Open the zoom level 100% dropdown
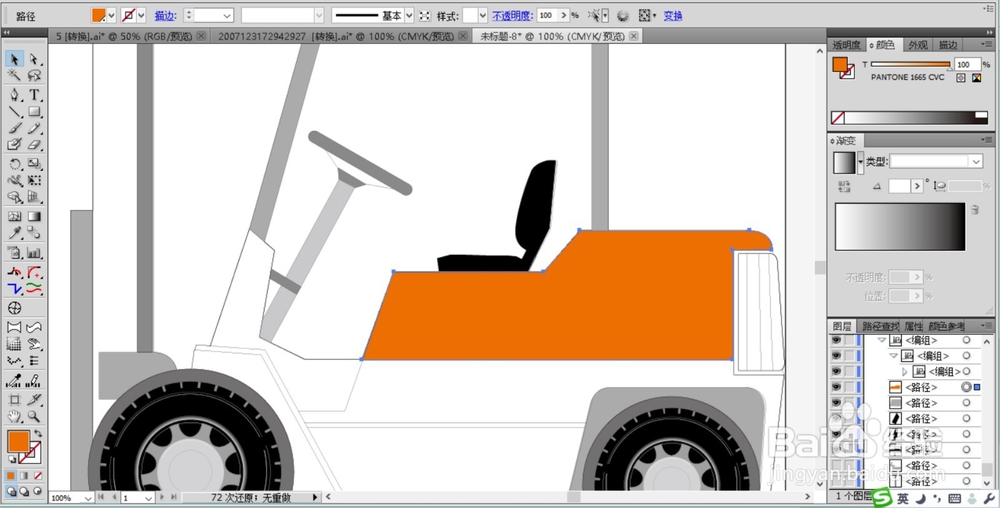The height and width of the screenshot is (508, 1000). 88,498
